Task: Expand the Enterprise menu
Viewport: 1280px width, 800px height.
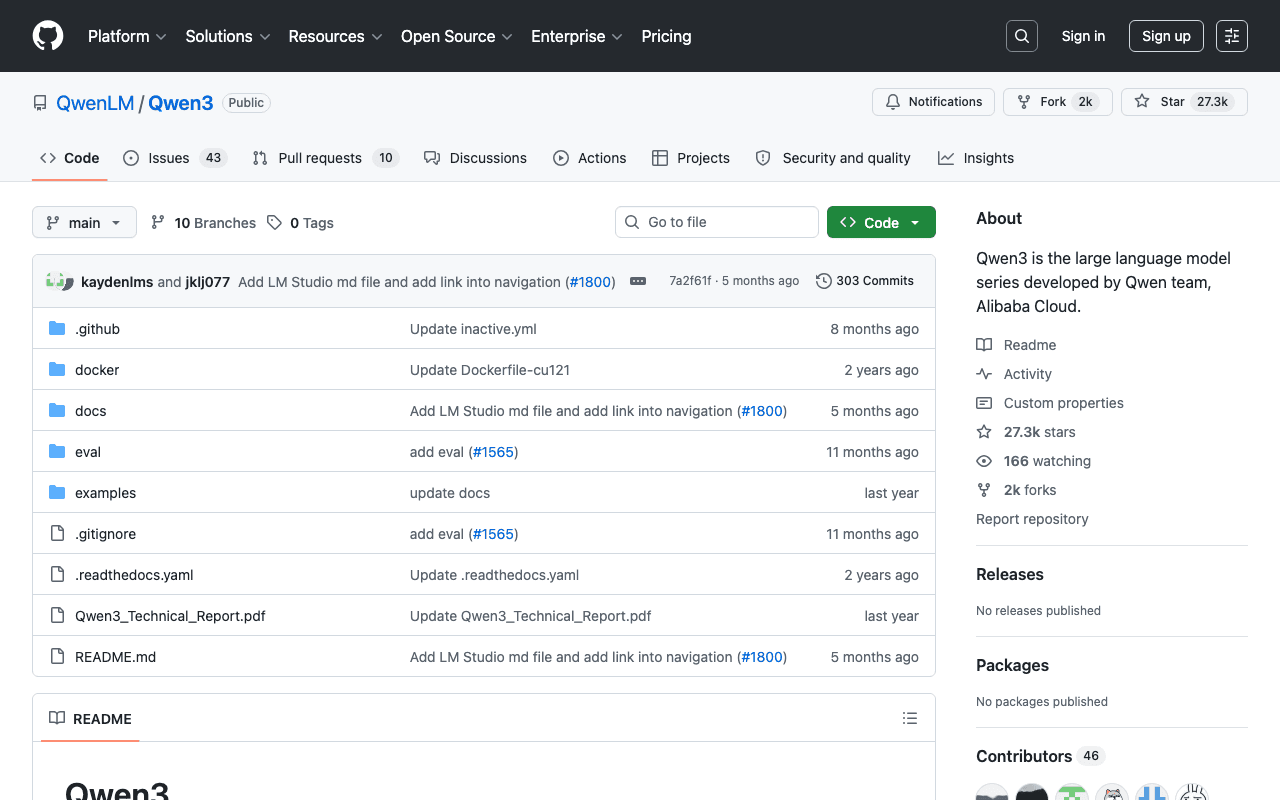Action: pos(577,36)
